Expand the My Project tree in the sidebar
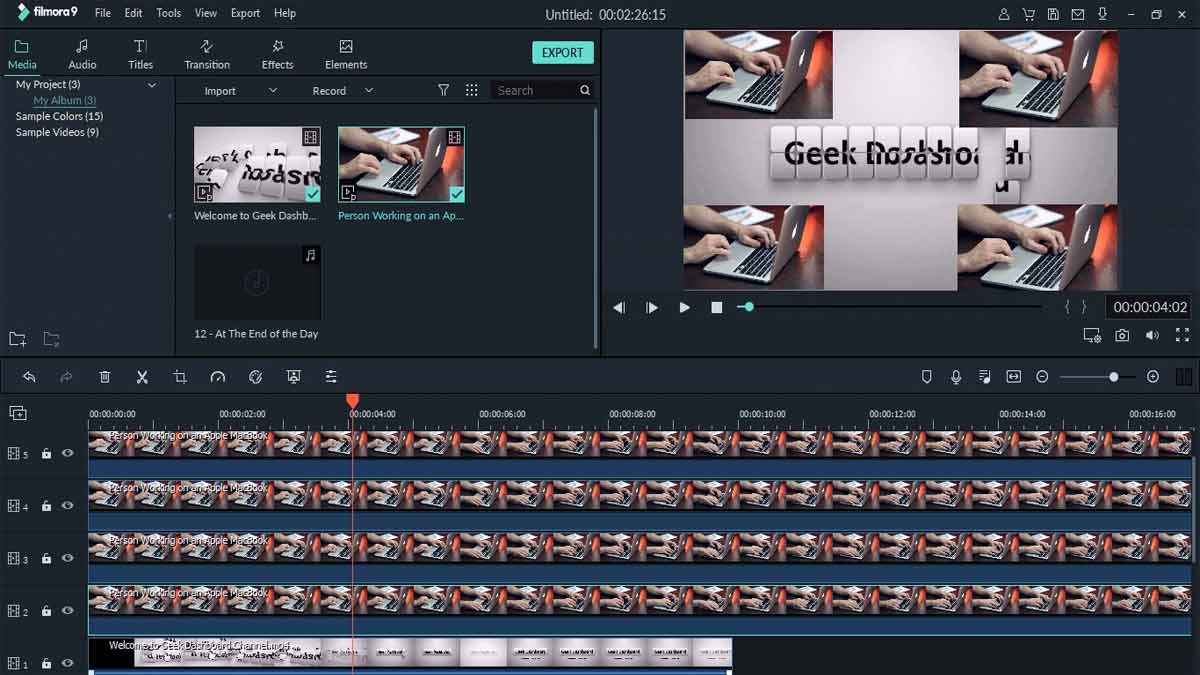The image size is (1200, 675). tap(152, 84)
